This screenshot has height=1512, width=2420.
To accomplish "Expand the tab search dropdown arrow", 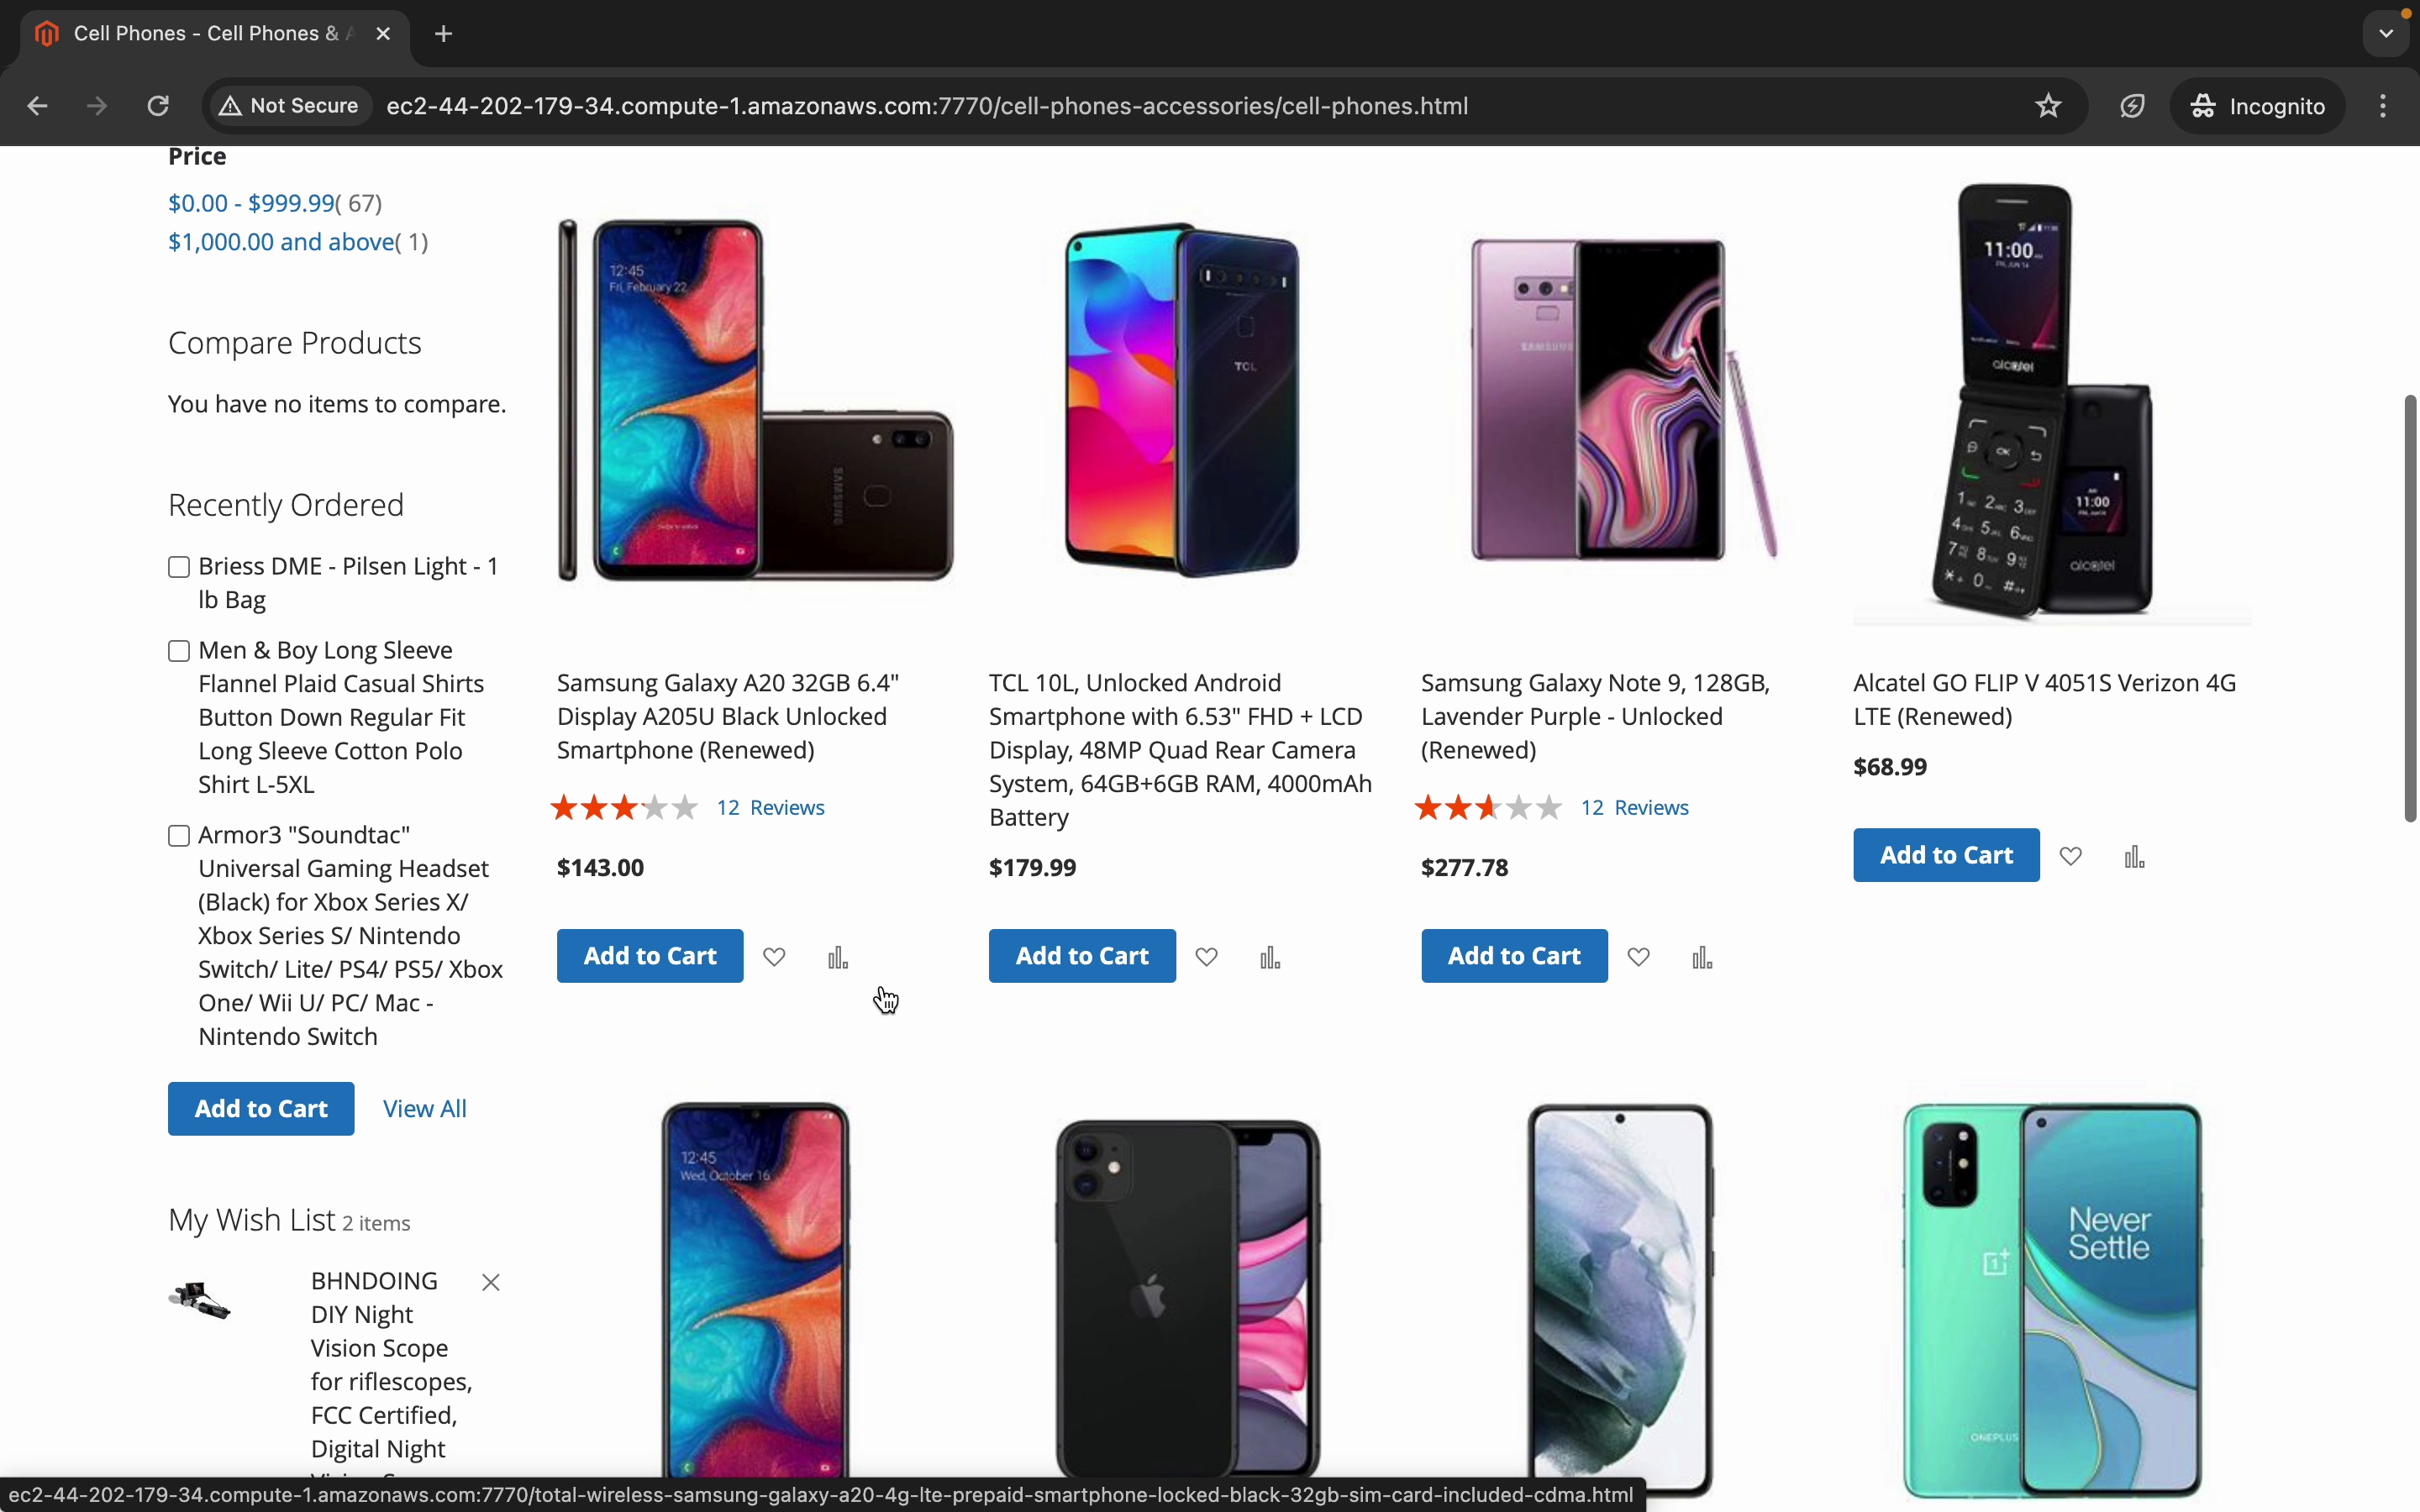I will coord(2386,34).
